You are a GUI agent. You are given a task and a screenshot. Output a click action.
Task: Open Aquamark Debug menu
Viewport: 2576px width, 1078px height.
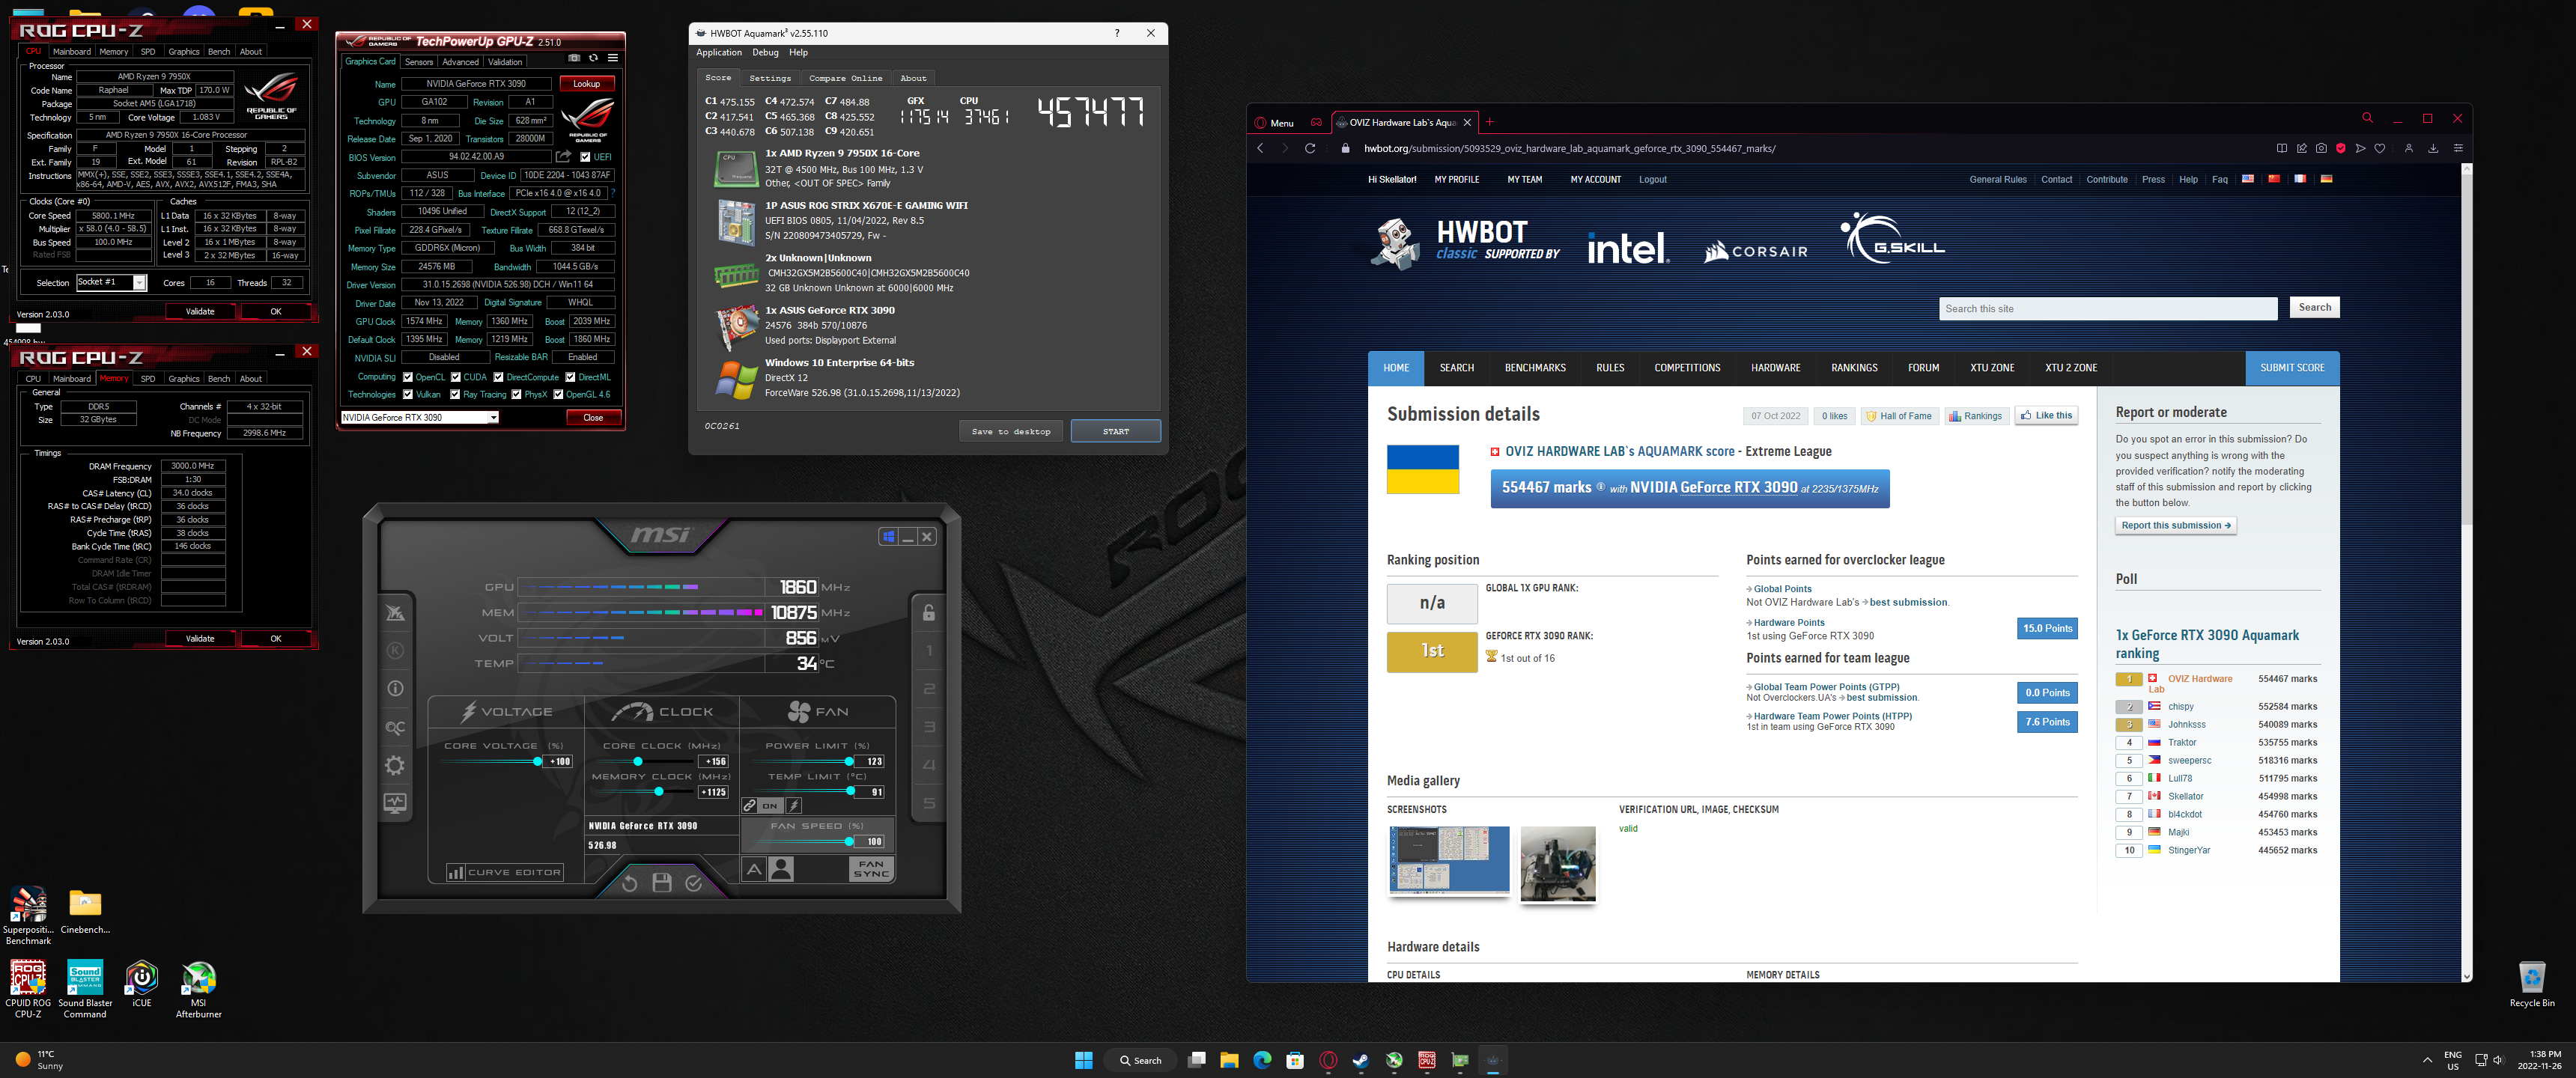click(x=765, y=52)
